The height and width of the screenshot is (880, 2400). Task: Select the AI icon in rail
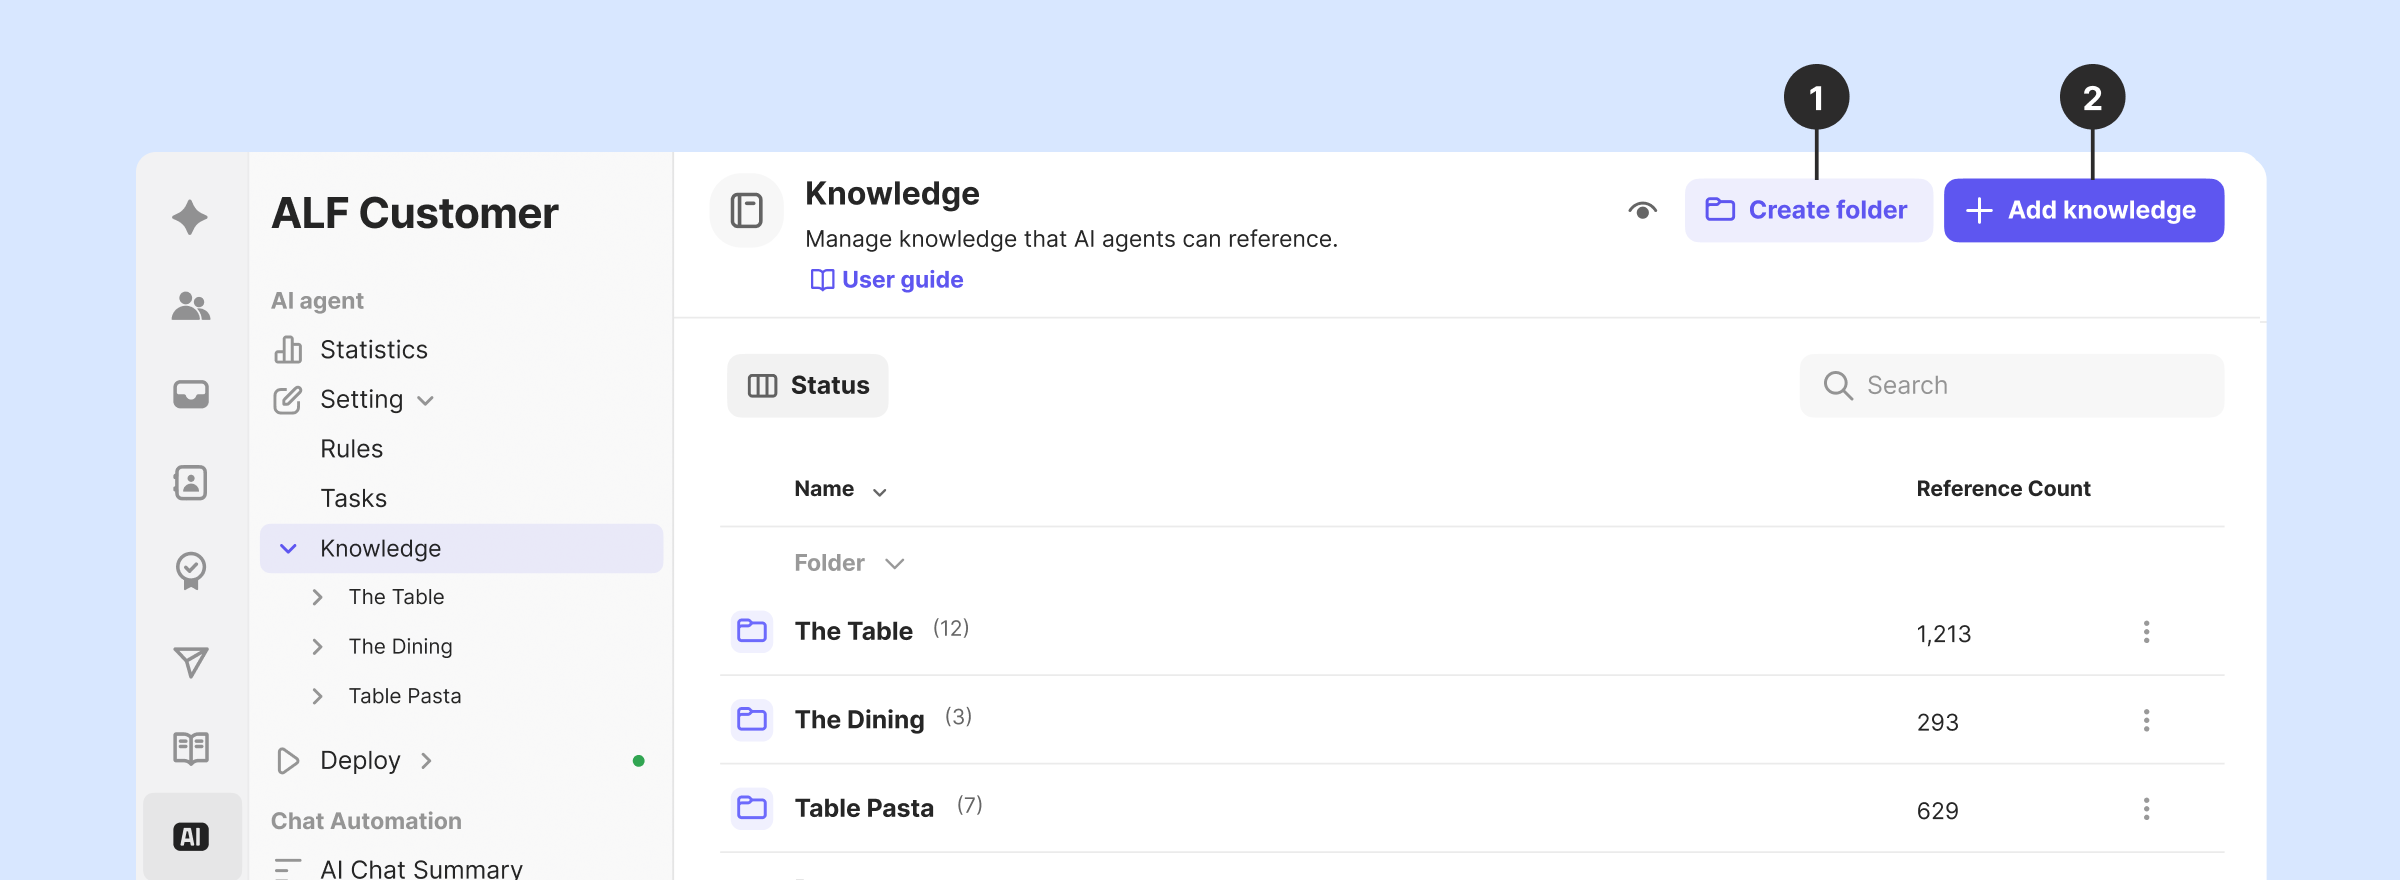pyautogui.click(x=191, y=837)
